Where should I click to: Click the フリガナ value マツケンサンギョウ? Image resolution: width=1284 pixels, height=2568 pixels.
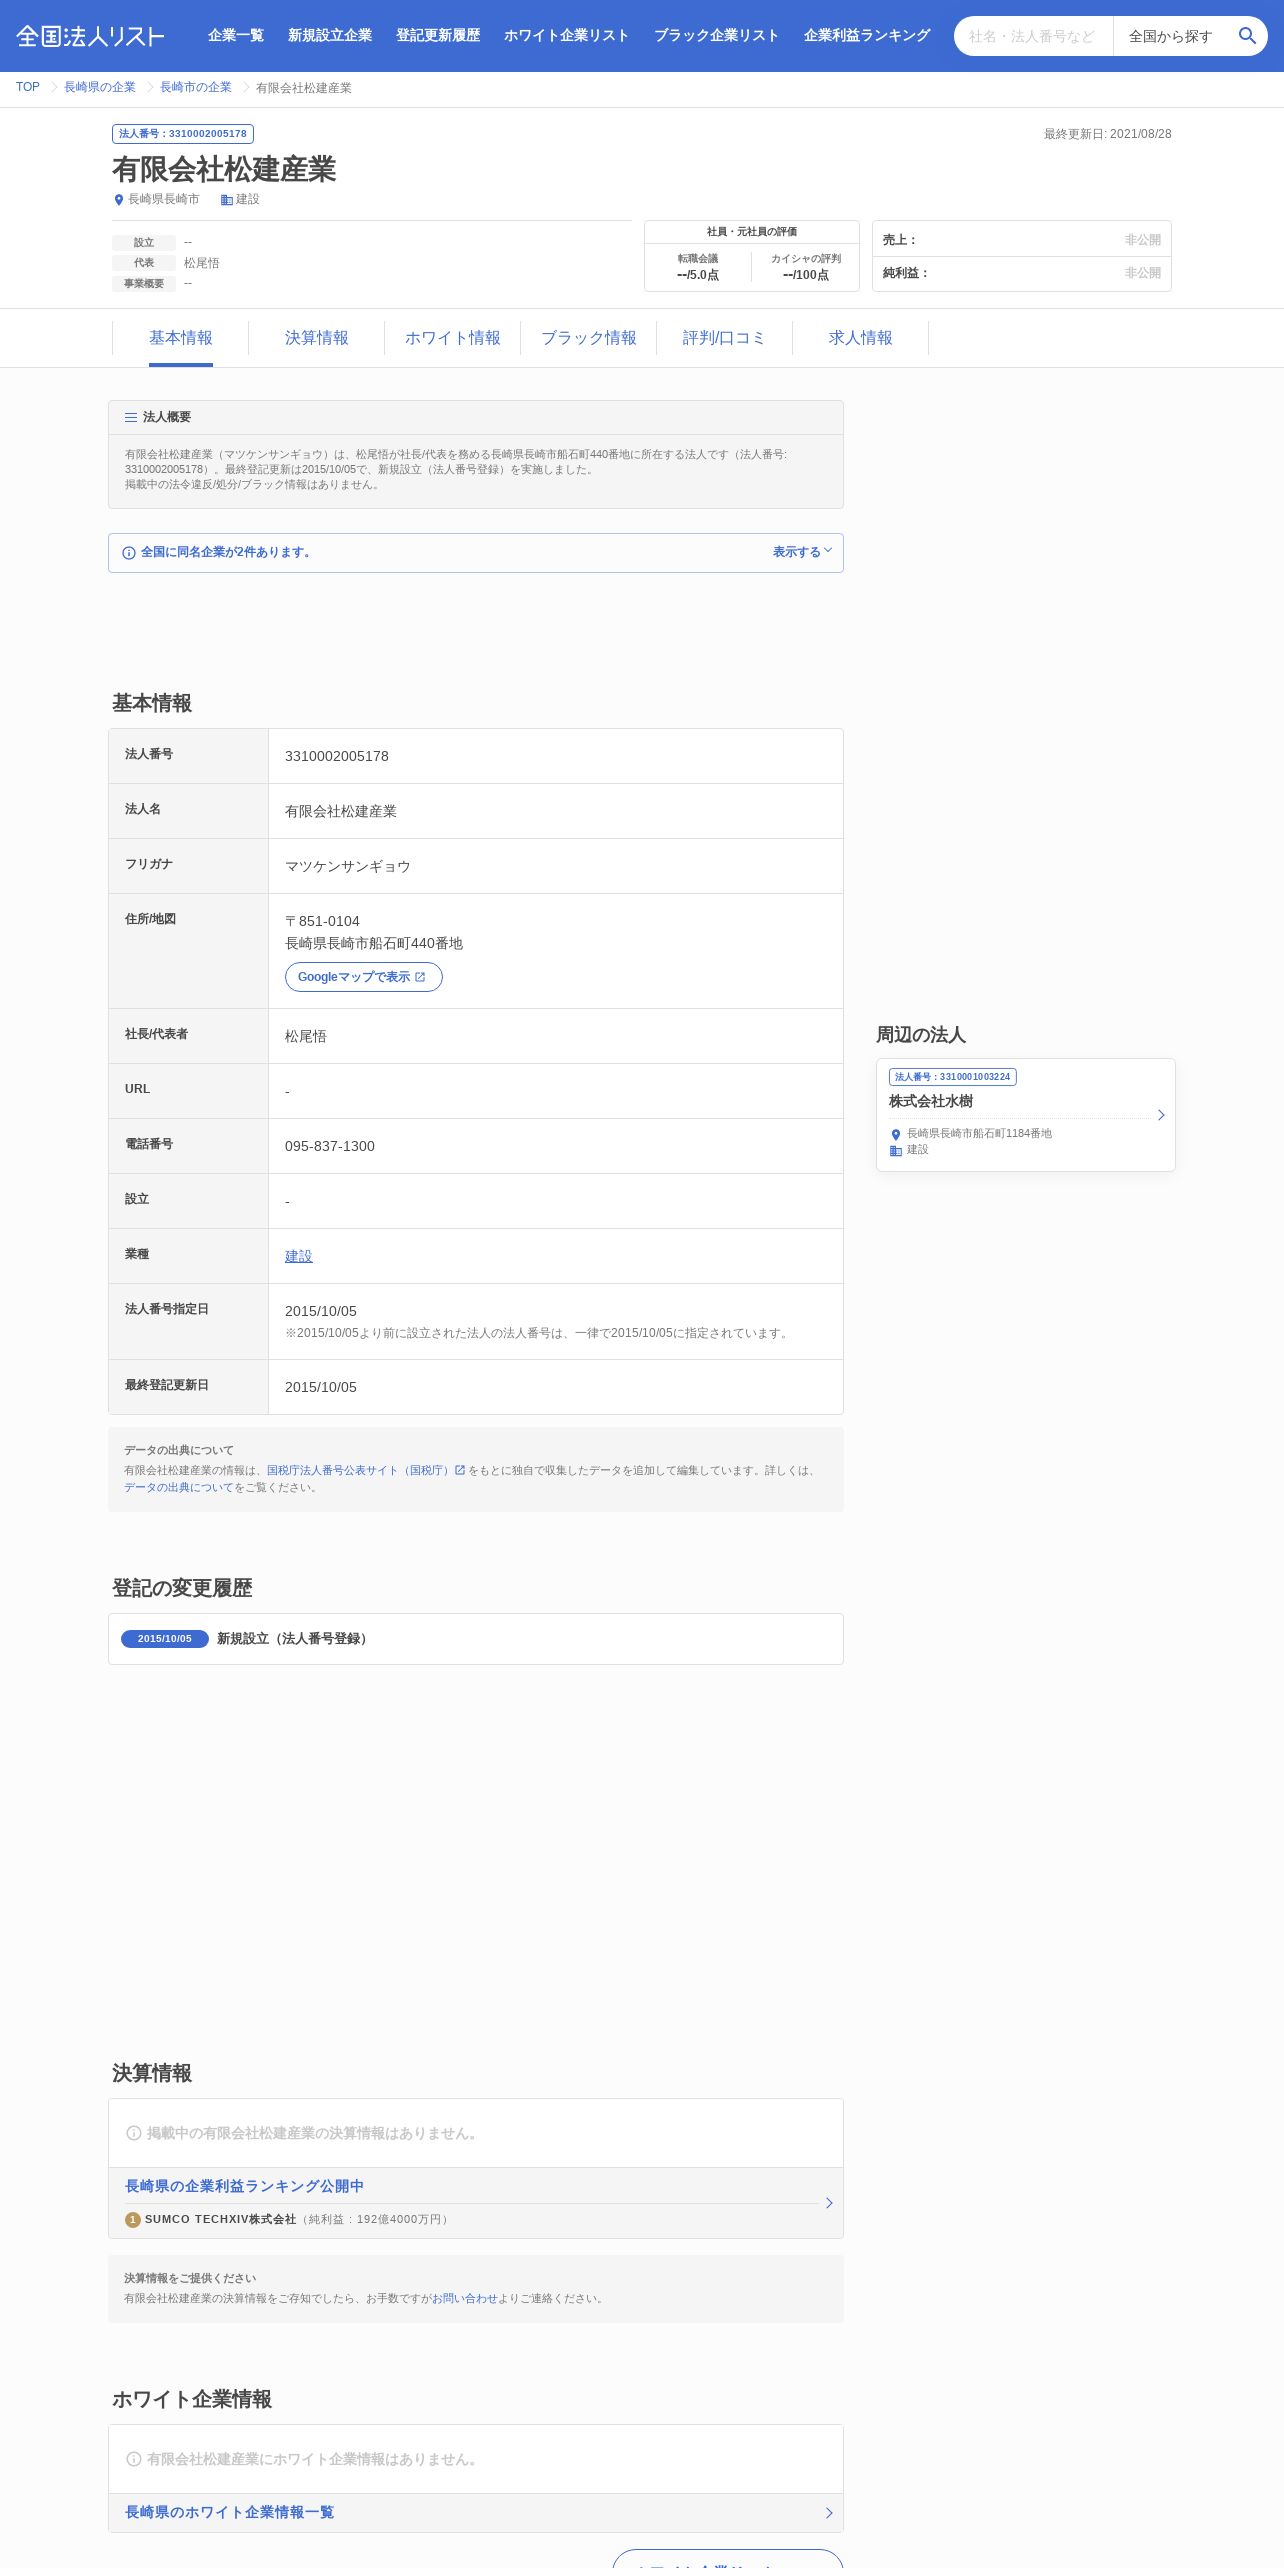click(x=348, y=866)
